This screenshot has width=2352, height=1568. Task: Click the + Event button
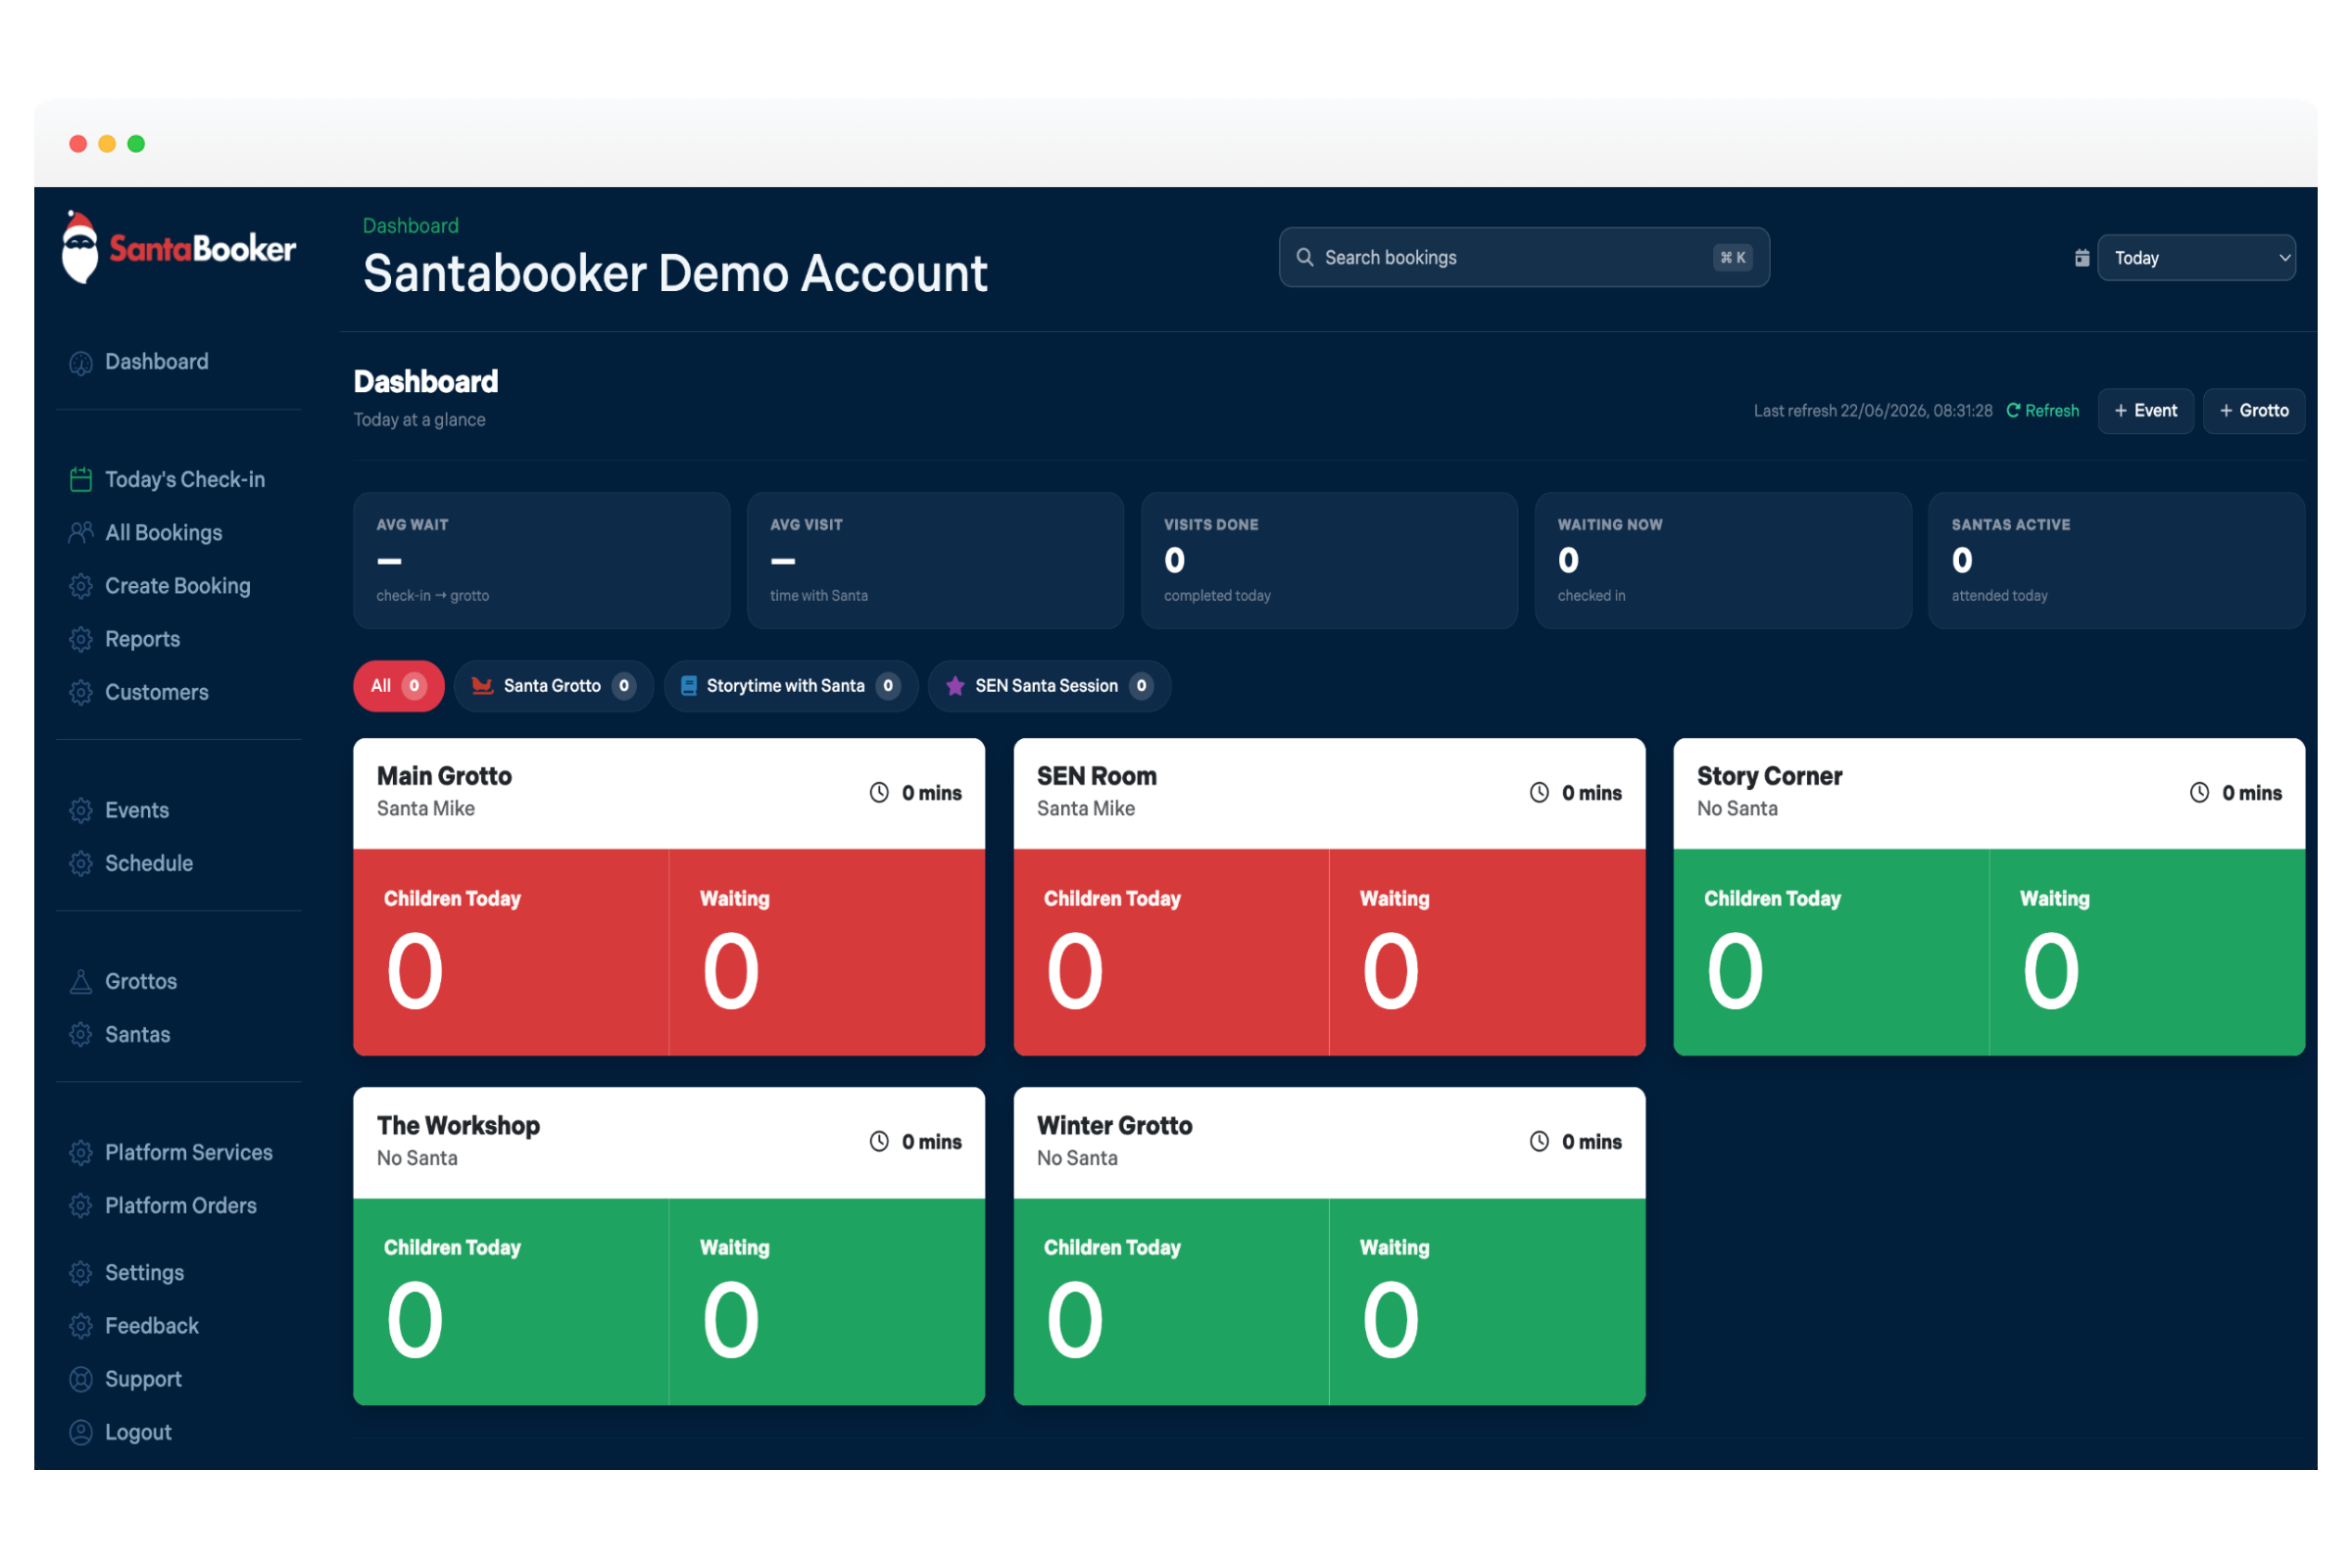(2145, 411)
